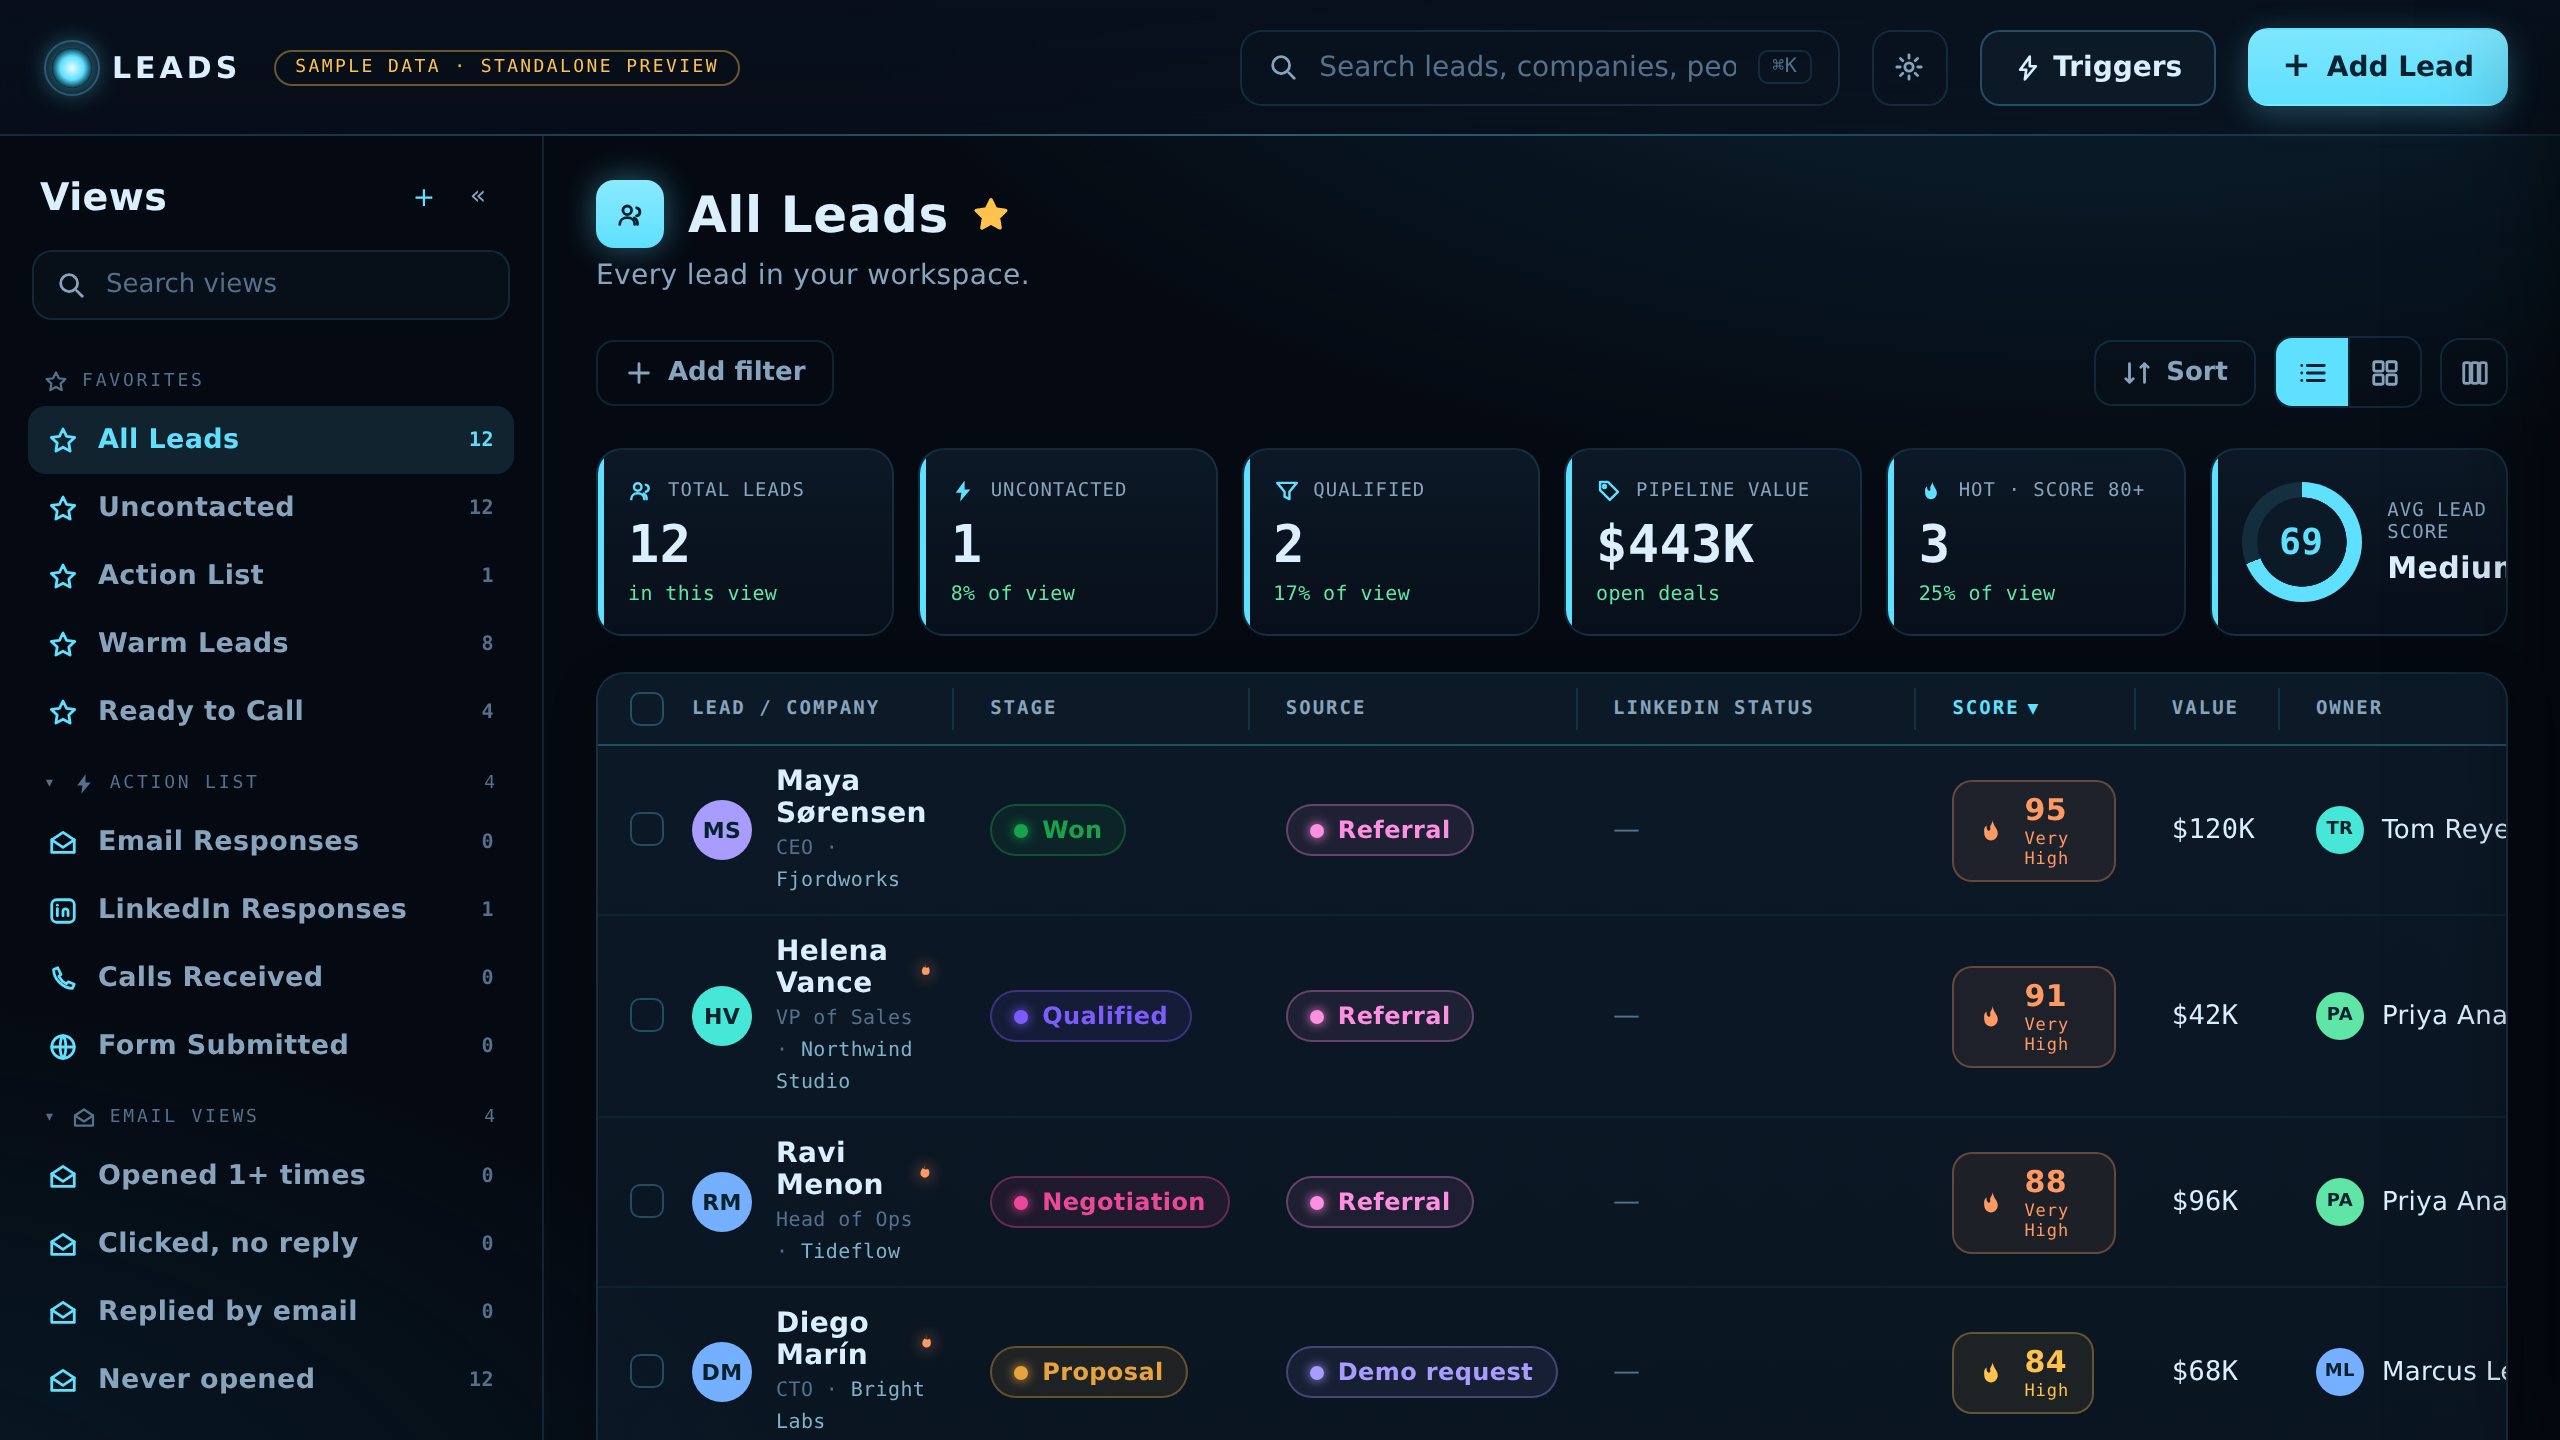Click the Add filter button
Viewport: 2560px width, 1440px height.
(x=715, y=373)
